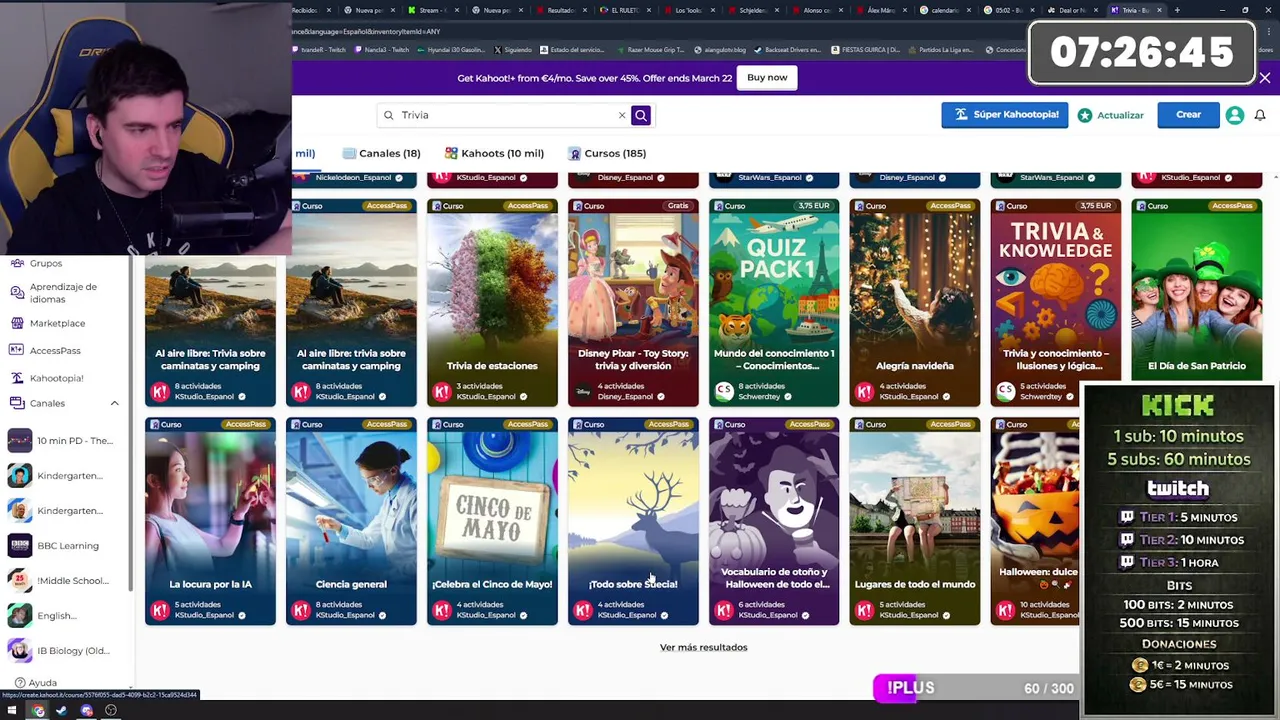Open Kahootopia! in the sidebar
Viewport: 1280px width, 720px height.
[56, 378]
